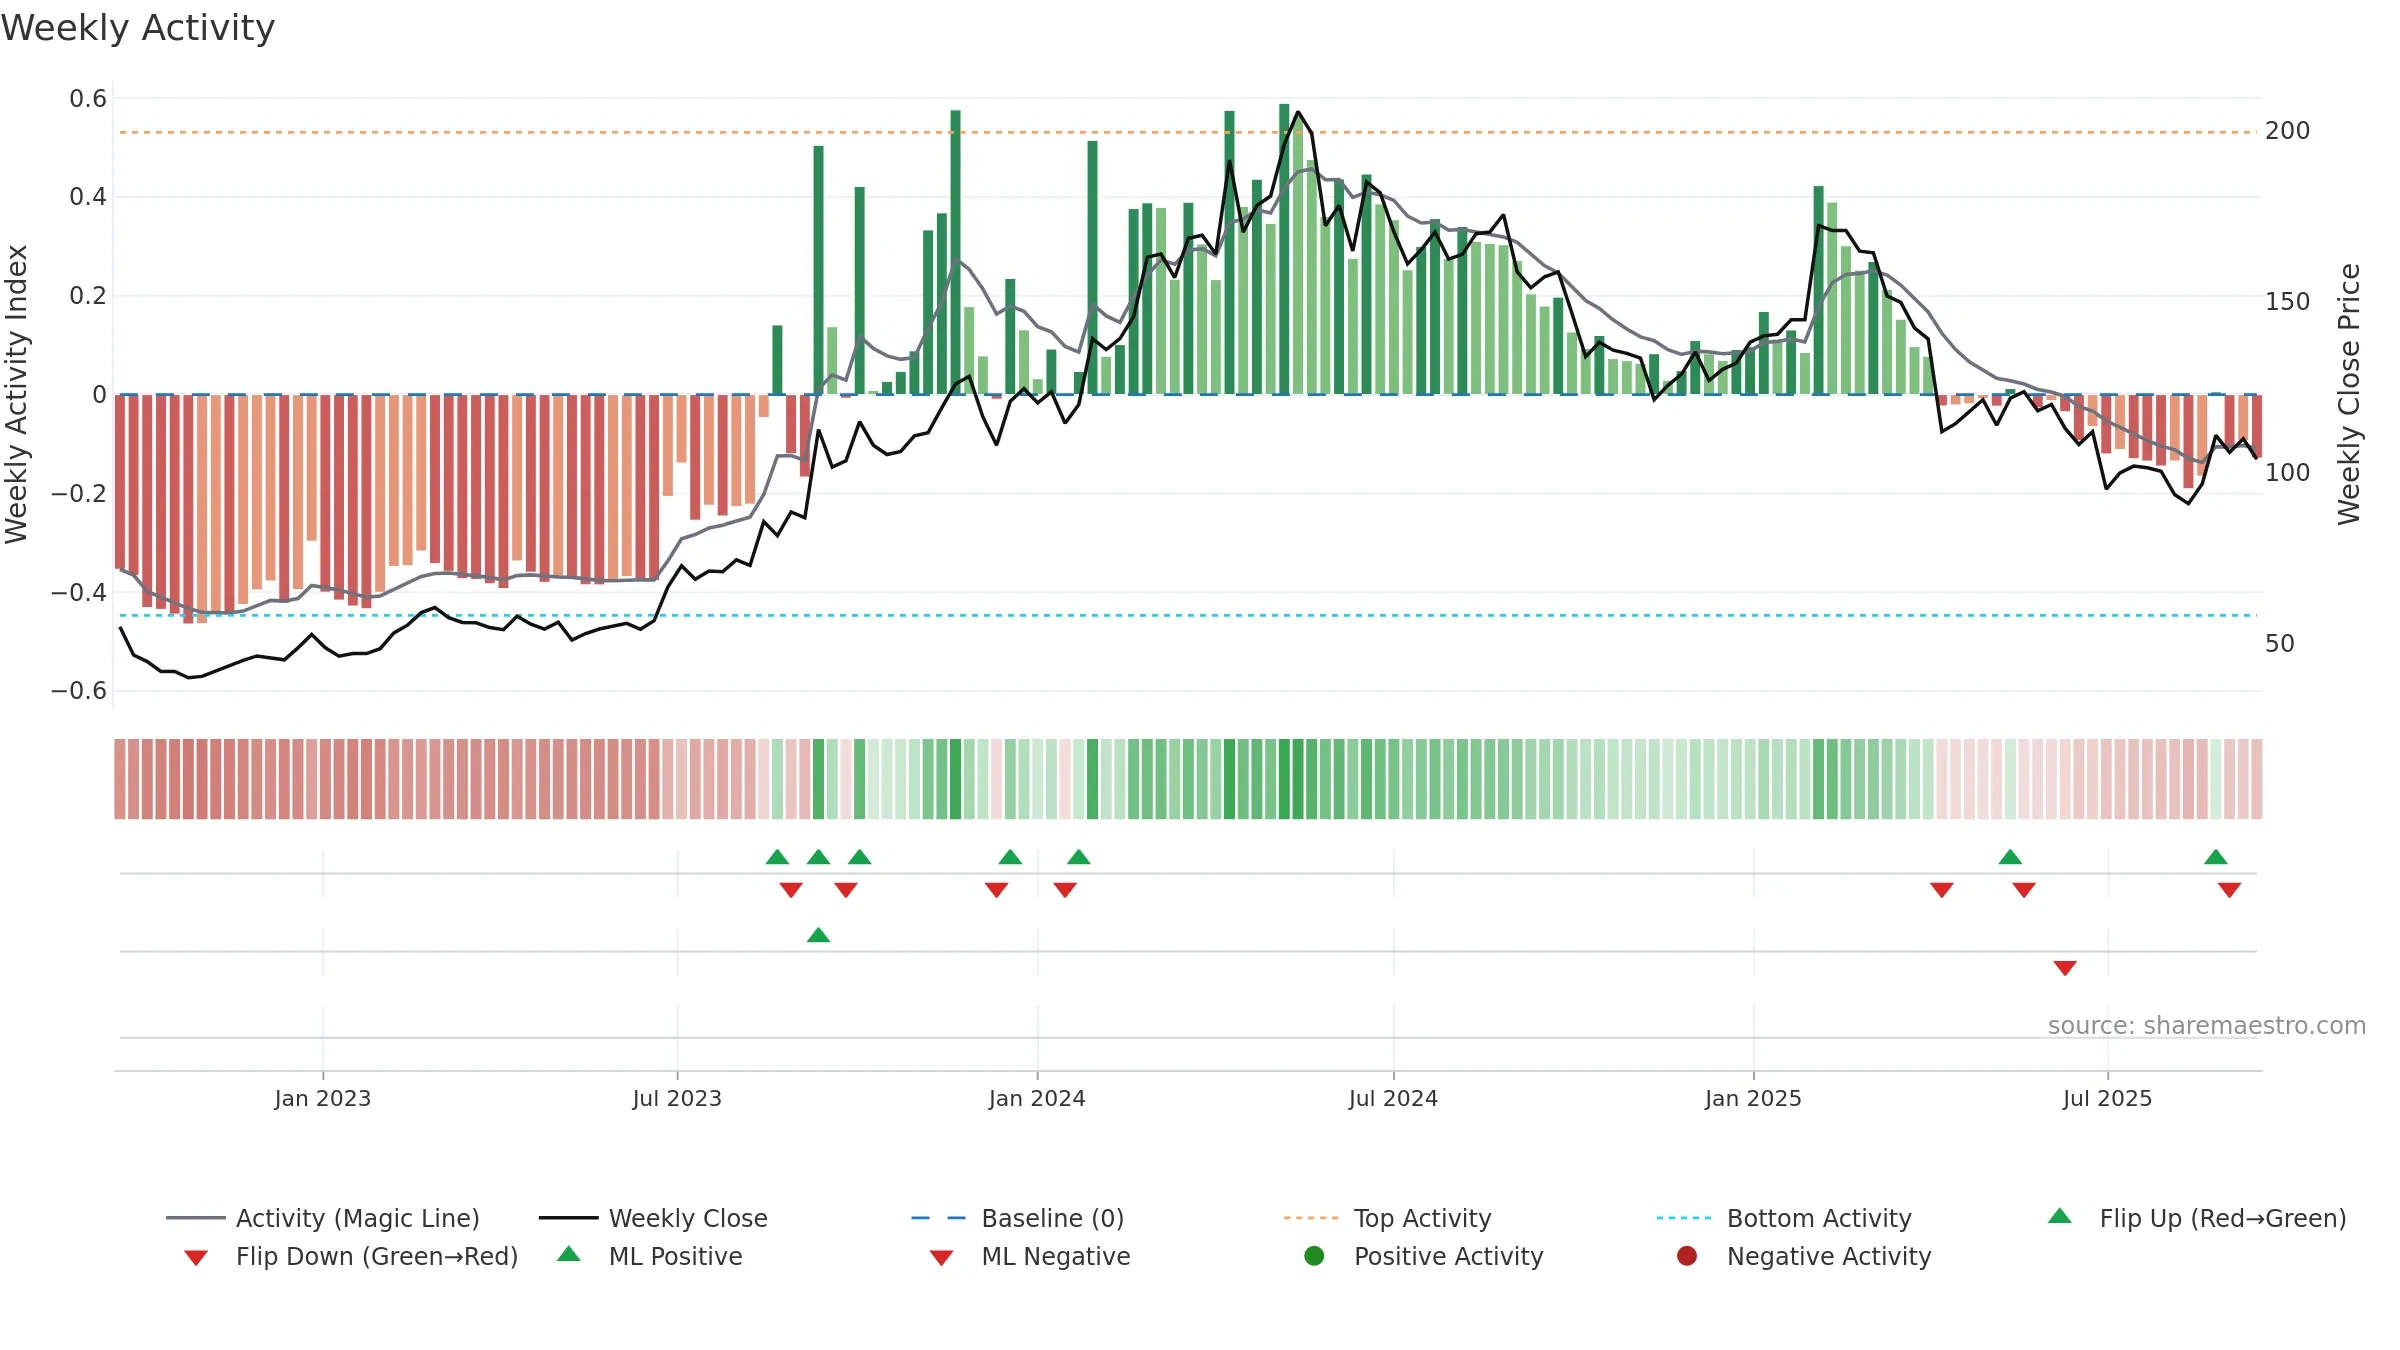This screenshot has height=1350, width=2400.
Task: Click the lone ML Positive green triangle marker
Action: click(x=818, y=935)
